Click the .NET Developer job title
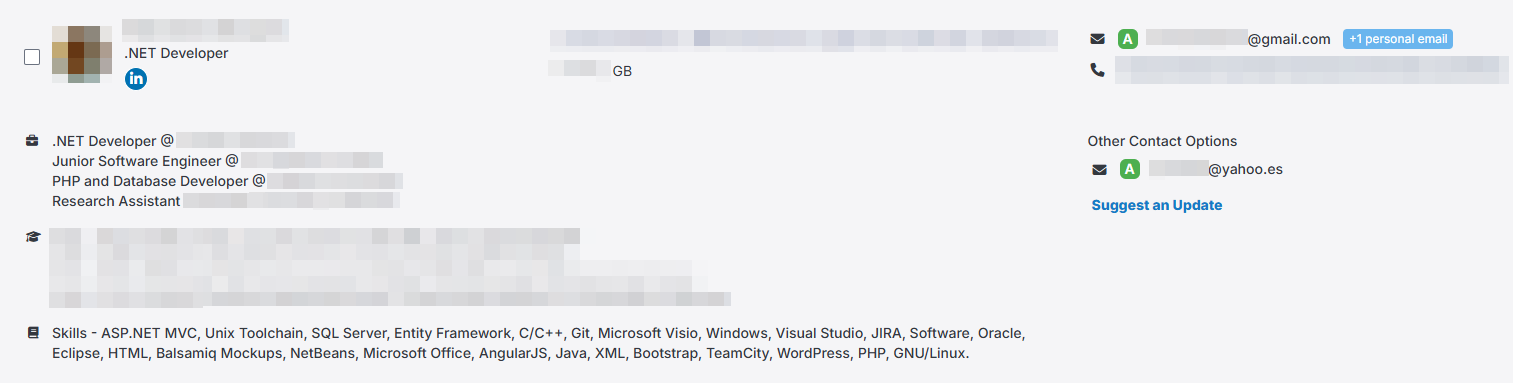1513x383 pixels. click(176, 53)
